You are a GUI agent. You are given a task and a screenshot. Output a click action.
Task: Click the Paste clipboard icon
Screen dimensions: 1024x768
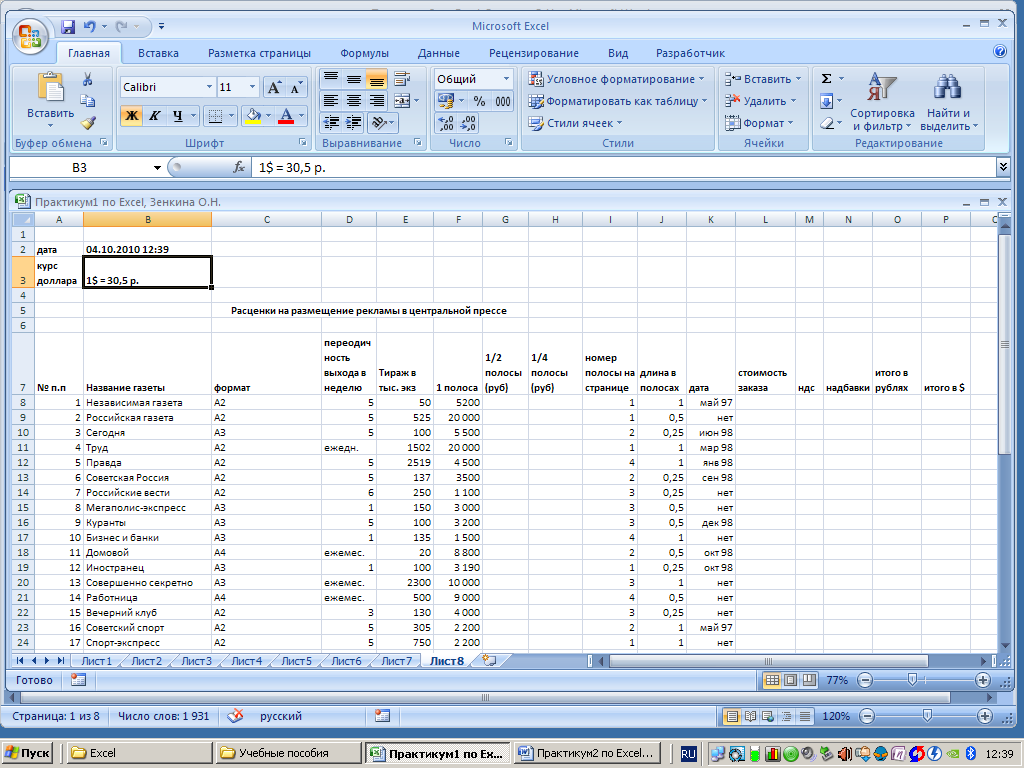click(x=50, y=87)
